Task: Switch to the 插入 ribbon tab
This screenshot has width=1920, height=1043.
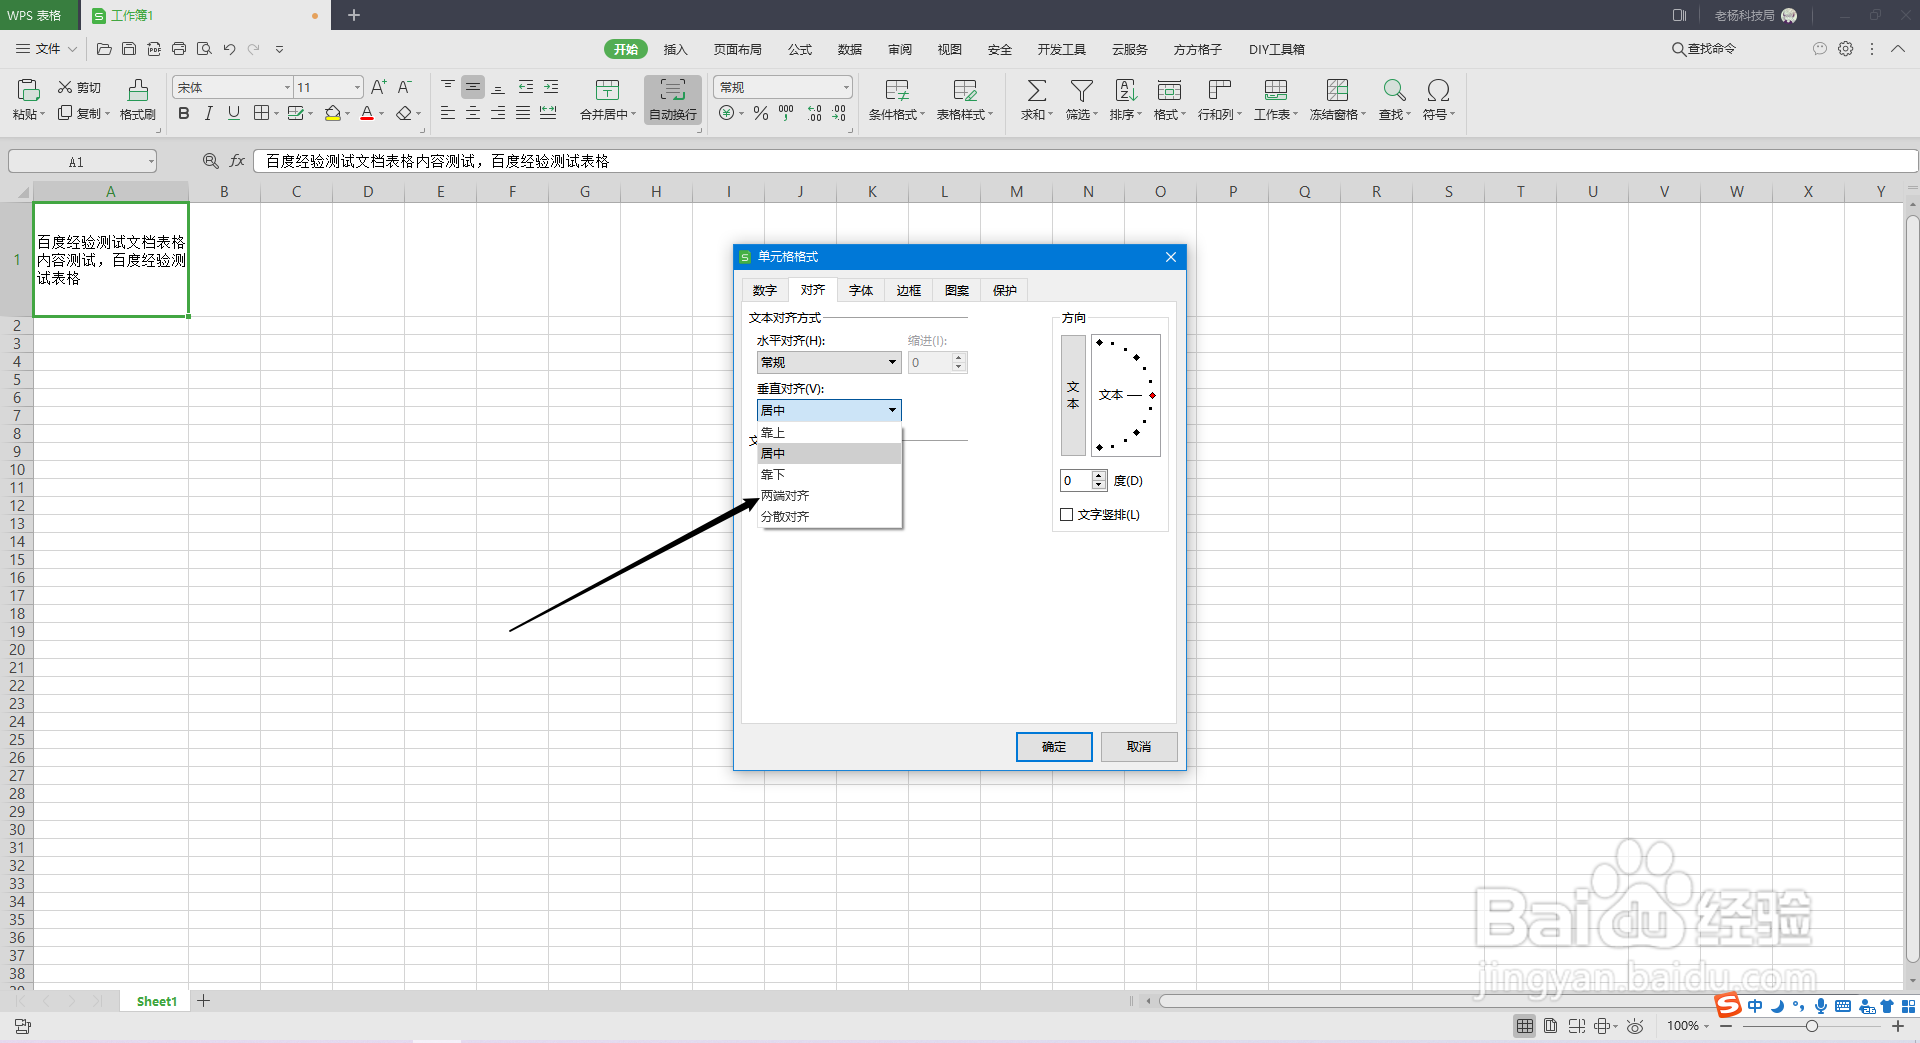Action: (676, 49)
